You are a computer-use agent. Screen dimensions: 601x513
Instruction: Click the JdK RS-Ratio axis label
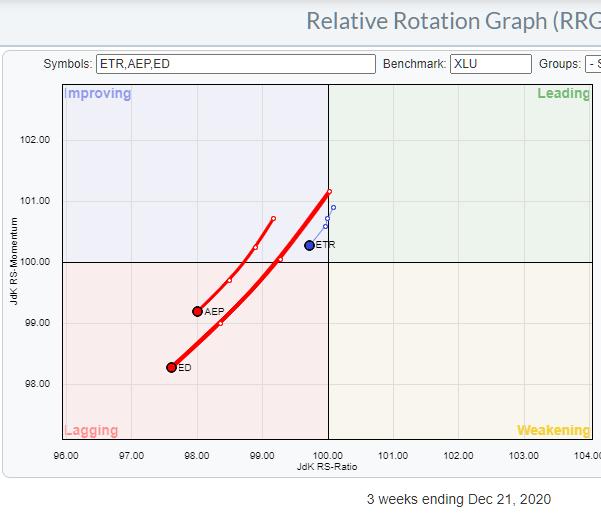click(x=327, y=467)
